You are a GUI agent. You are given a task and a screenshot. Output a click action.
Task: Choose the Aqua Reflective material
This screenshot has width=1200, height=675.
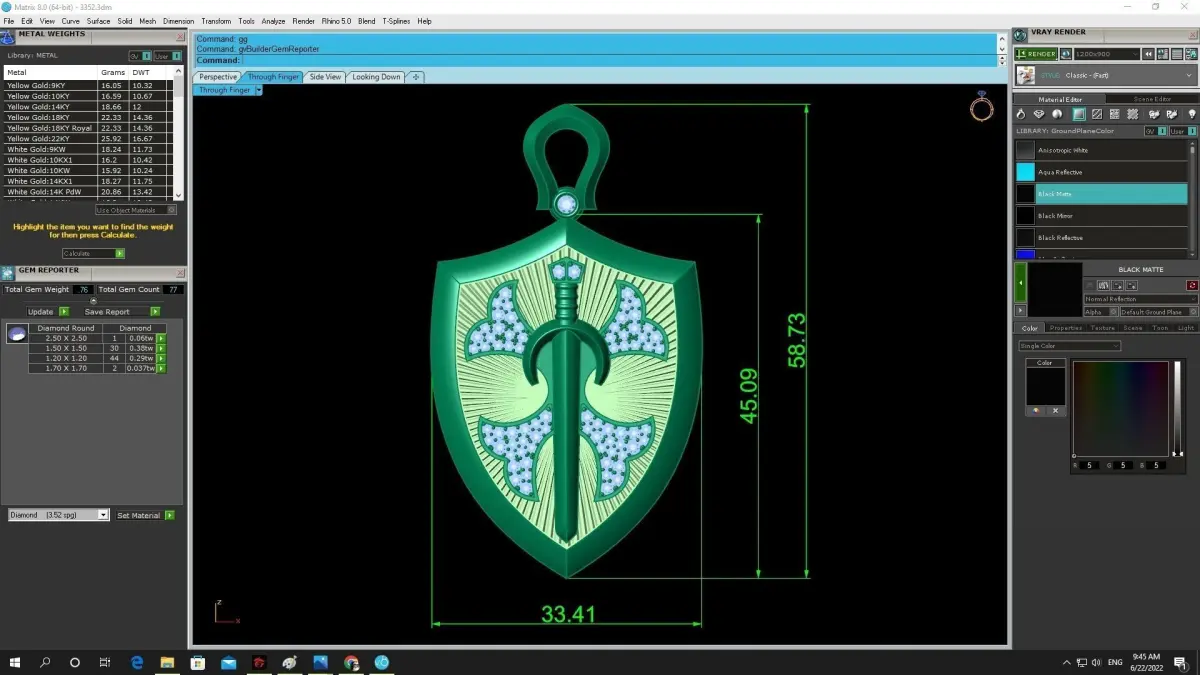(1101, 172)
